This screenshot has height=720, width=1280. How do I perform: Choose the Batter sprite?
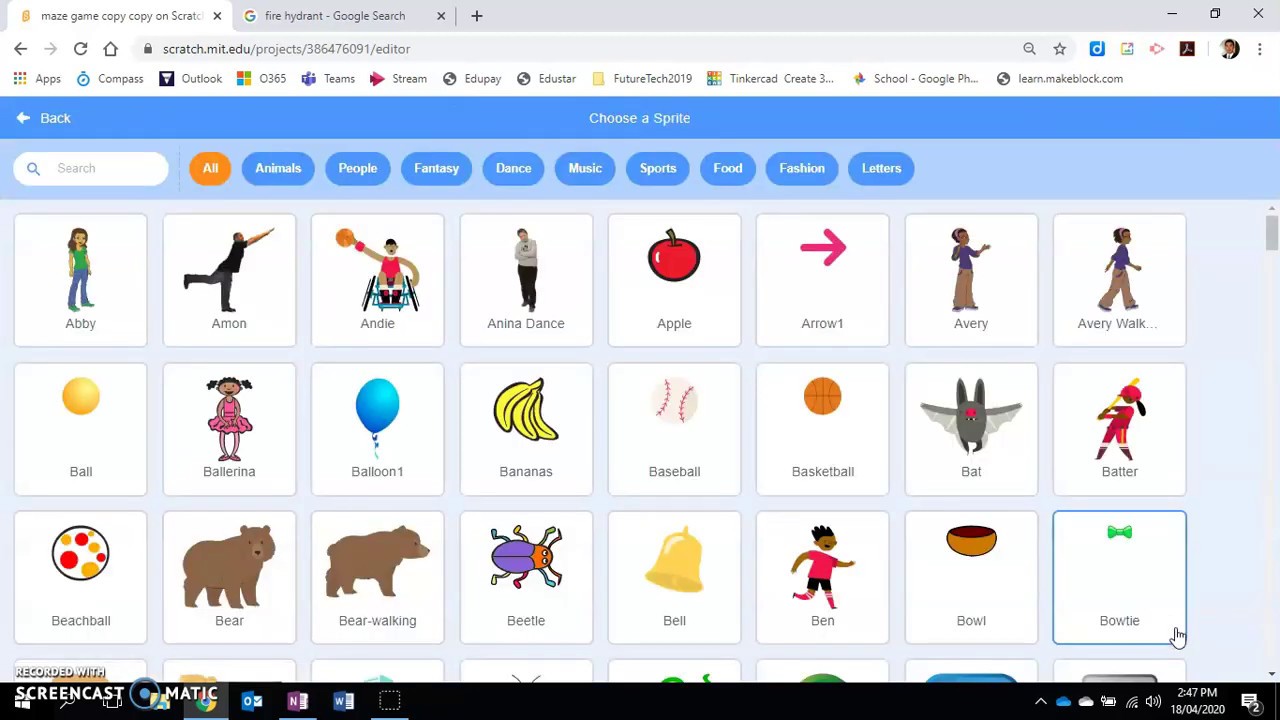pyautogui.click(x=1119, y=429)
